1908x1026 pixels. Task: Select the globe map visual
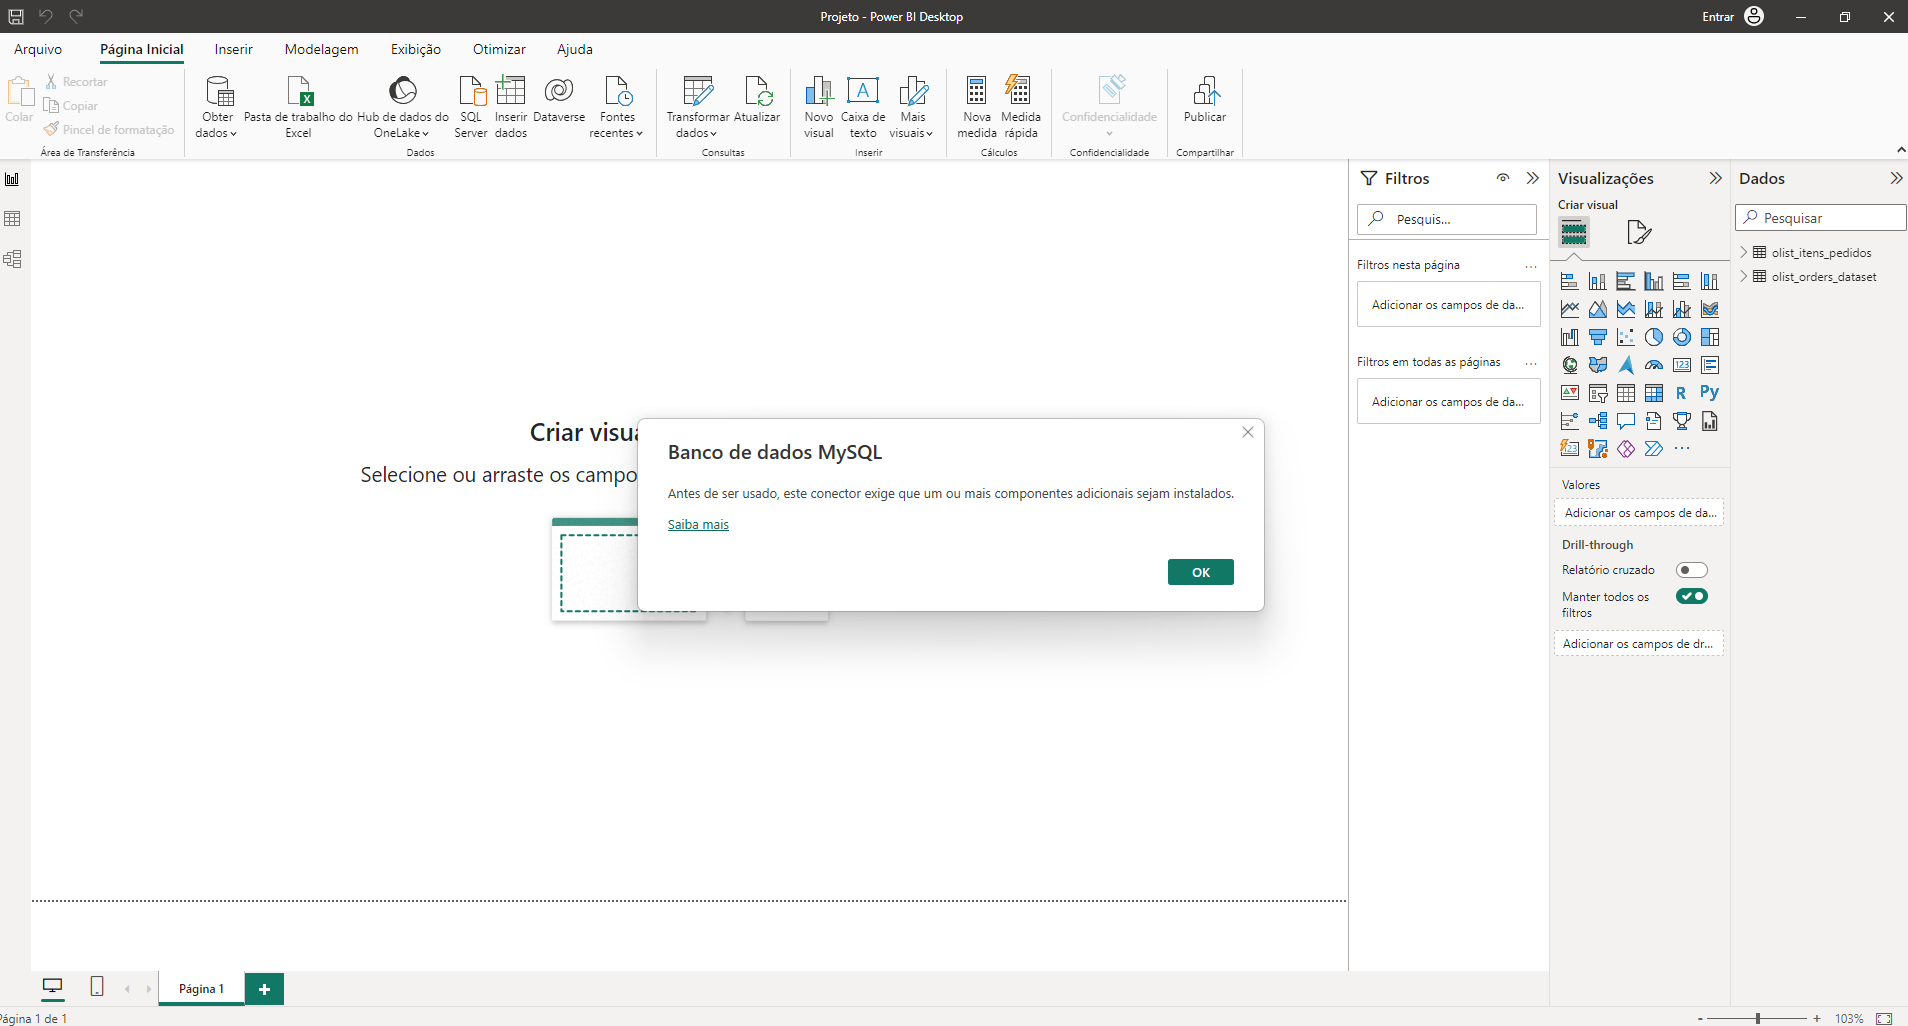point(1570,365)
